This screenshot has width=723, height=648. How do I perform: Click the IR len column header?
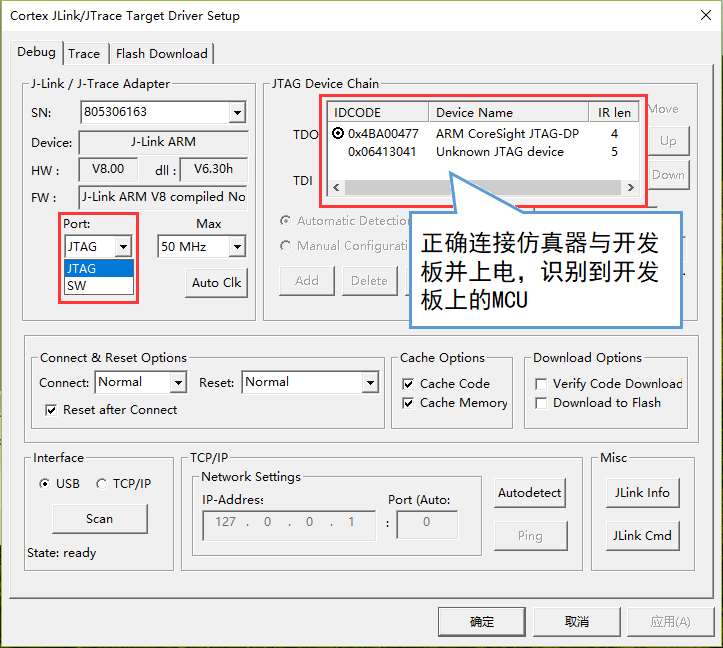[x=614, y=112]
